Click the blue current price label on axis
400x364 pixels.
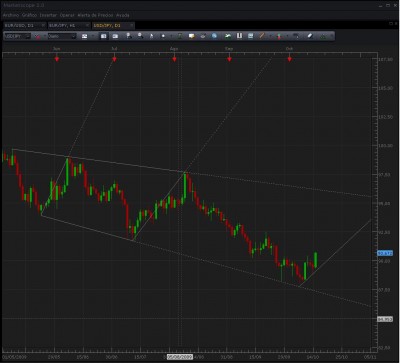click(x=385, y=253)
